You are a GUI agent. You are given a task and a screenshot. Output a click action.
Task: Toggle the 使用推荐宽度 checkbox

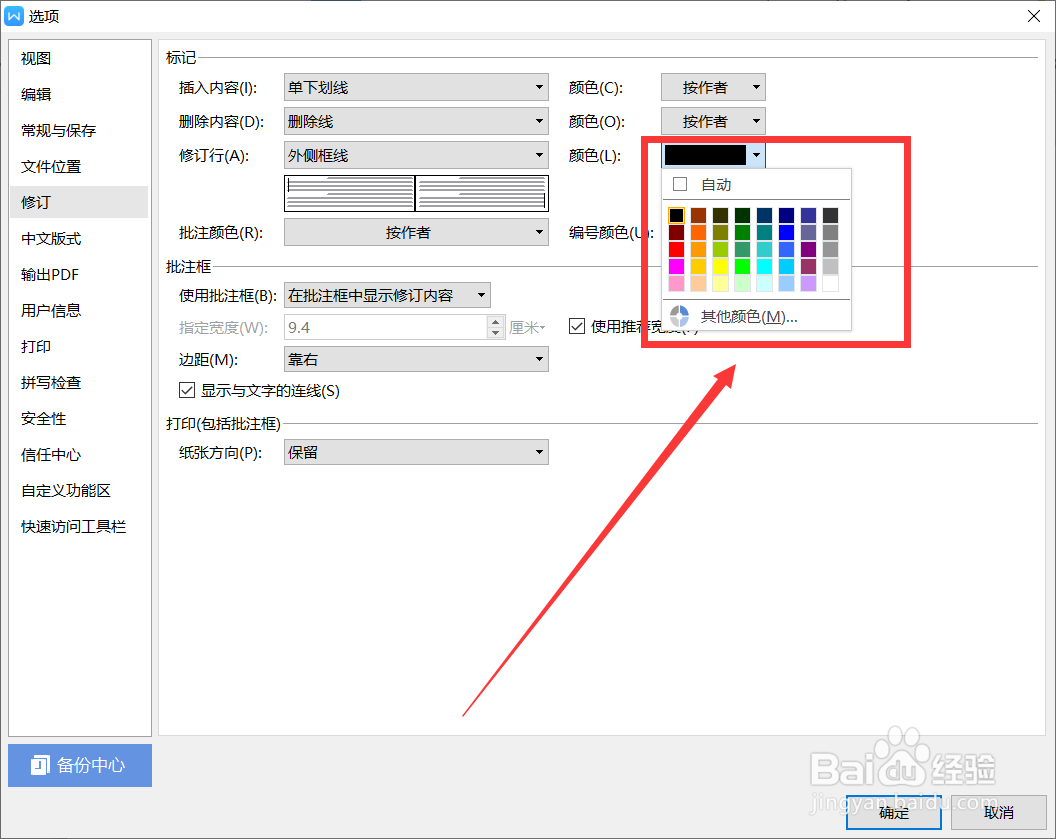(577, 327)
